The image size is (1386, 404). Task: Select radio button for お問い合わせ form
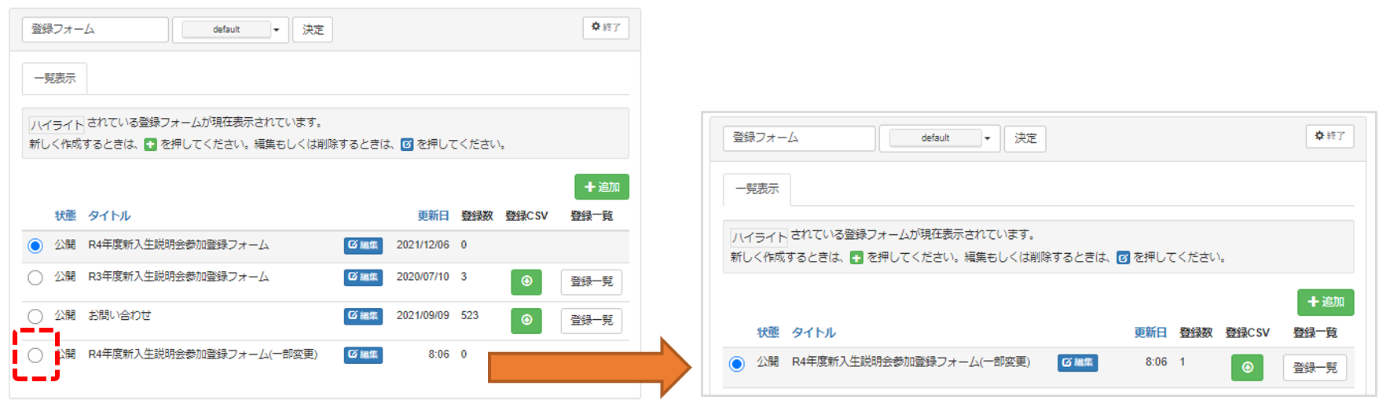[36, 317]
